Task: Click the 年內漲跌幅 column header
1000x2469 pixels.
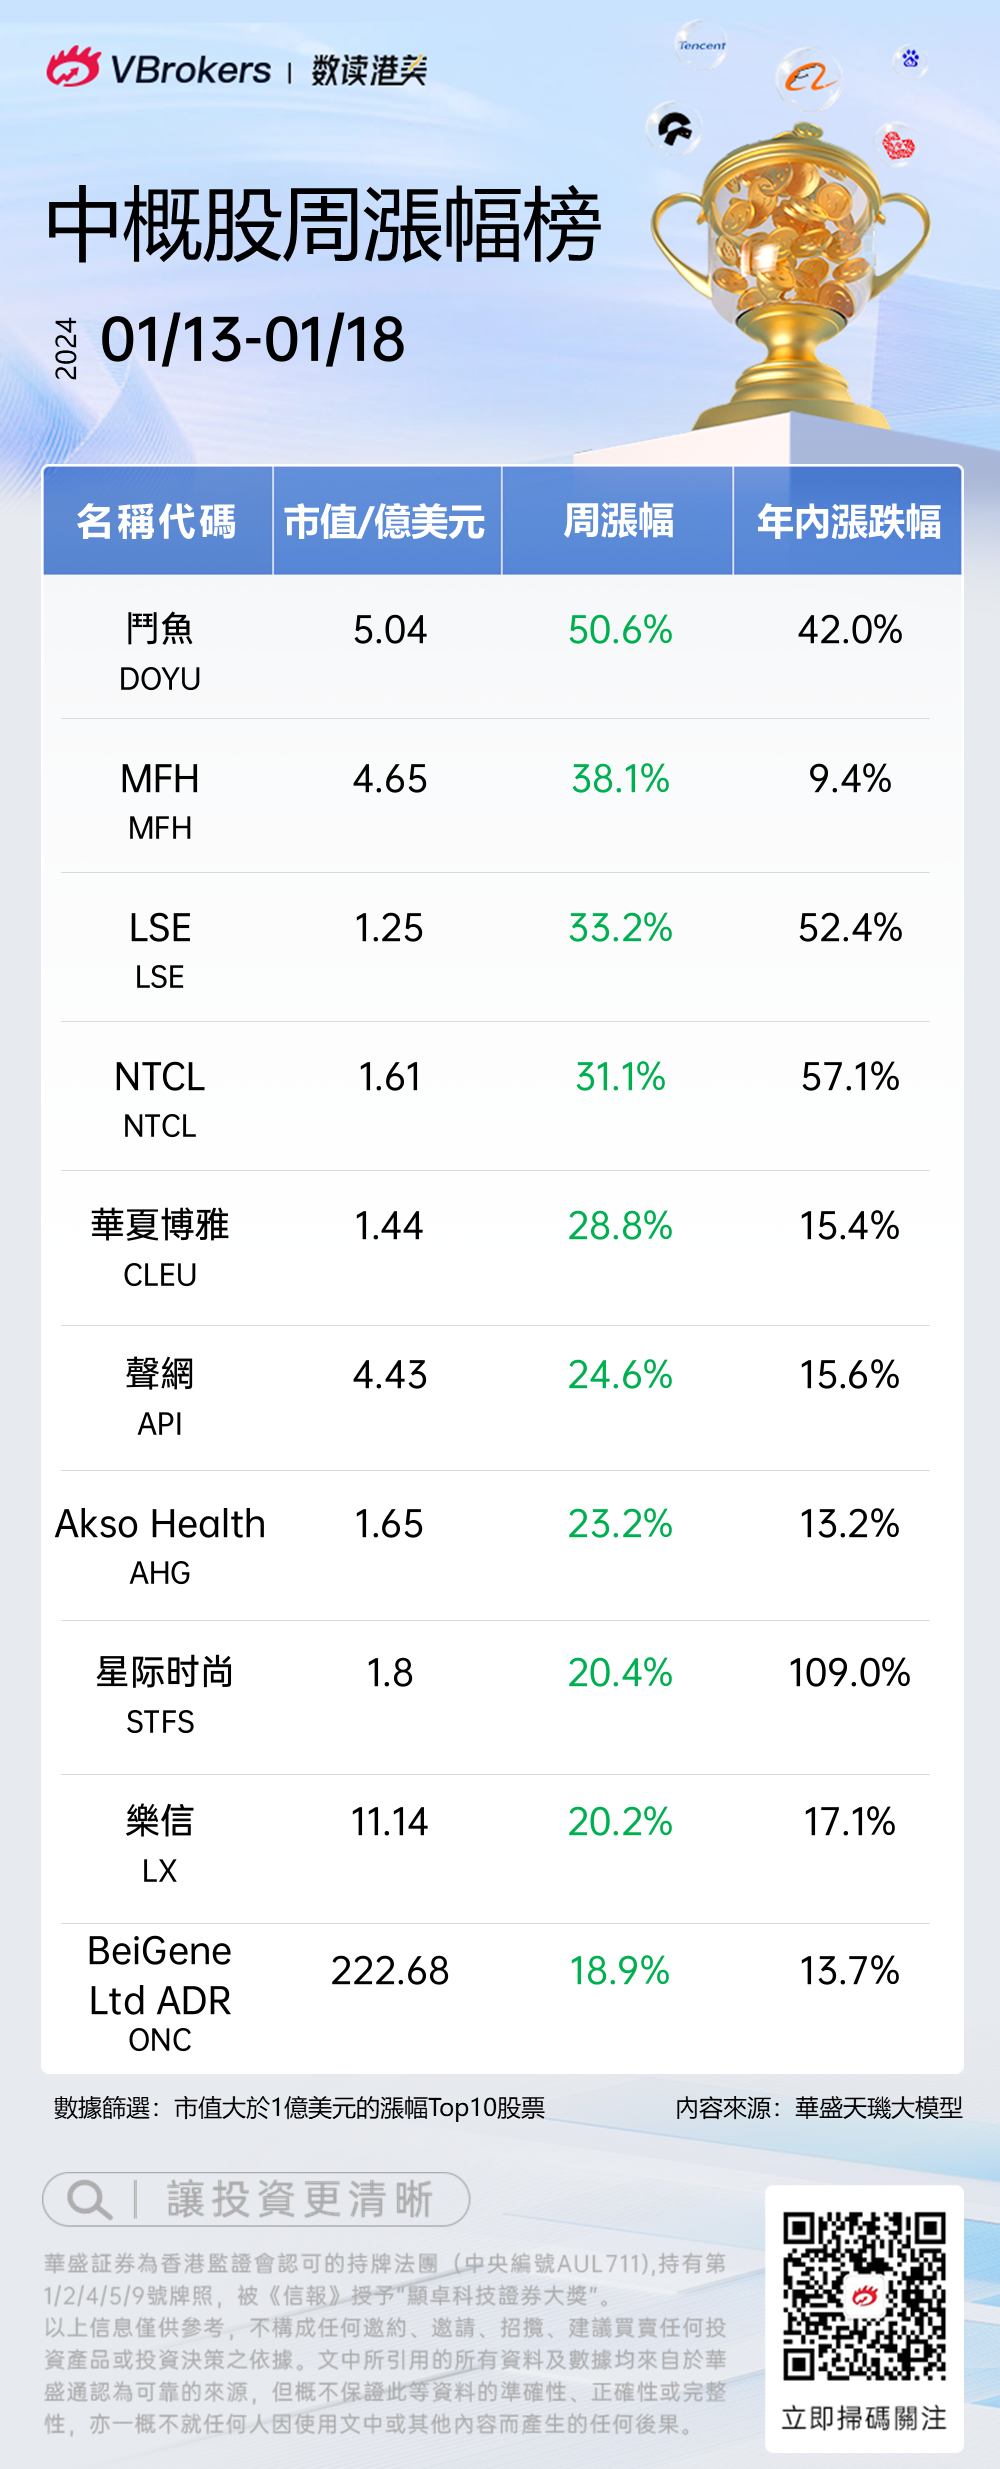Action: tap(848, 522)
